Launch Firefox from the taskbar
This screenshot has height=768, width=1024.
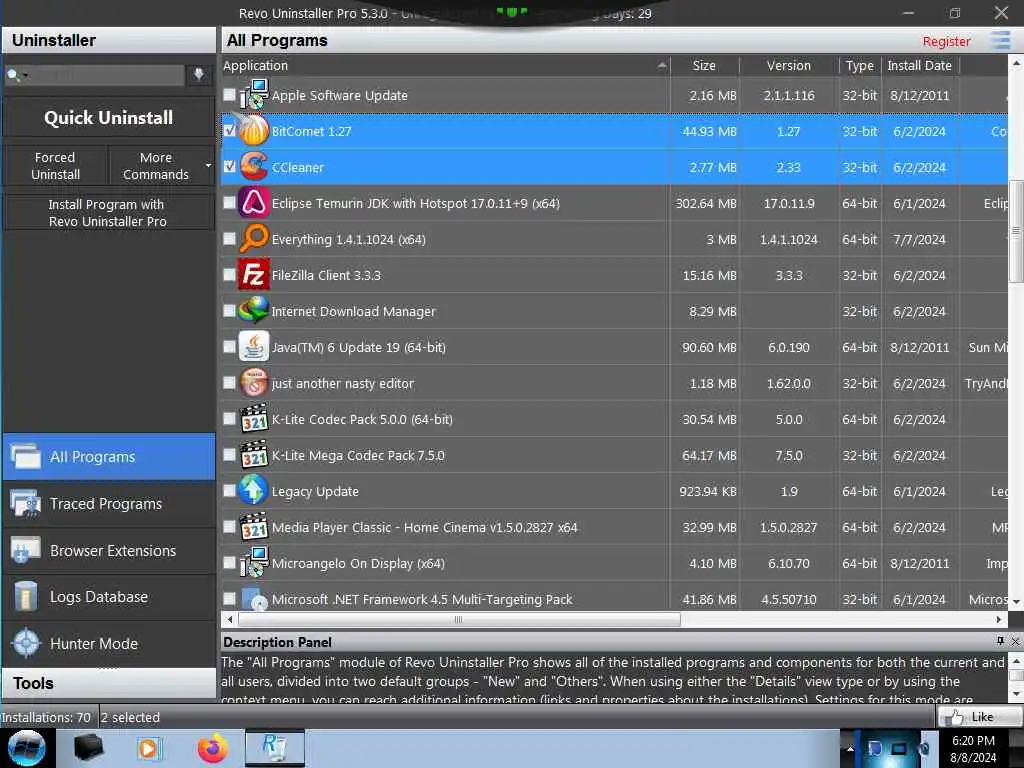212,748
